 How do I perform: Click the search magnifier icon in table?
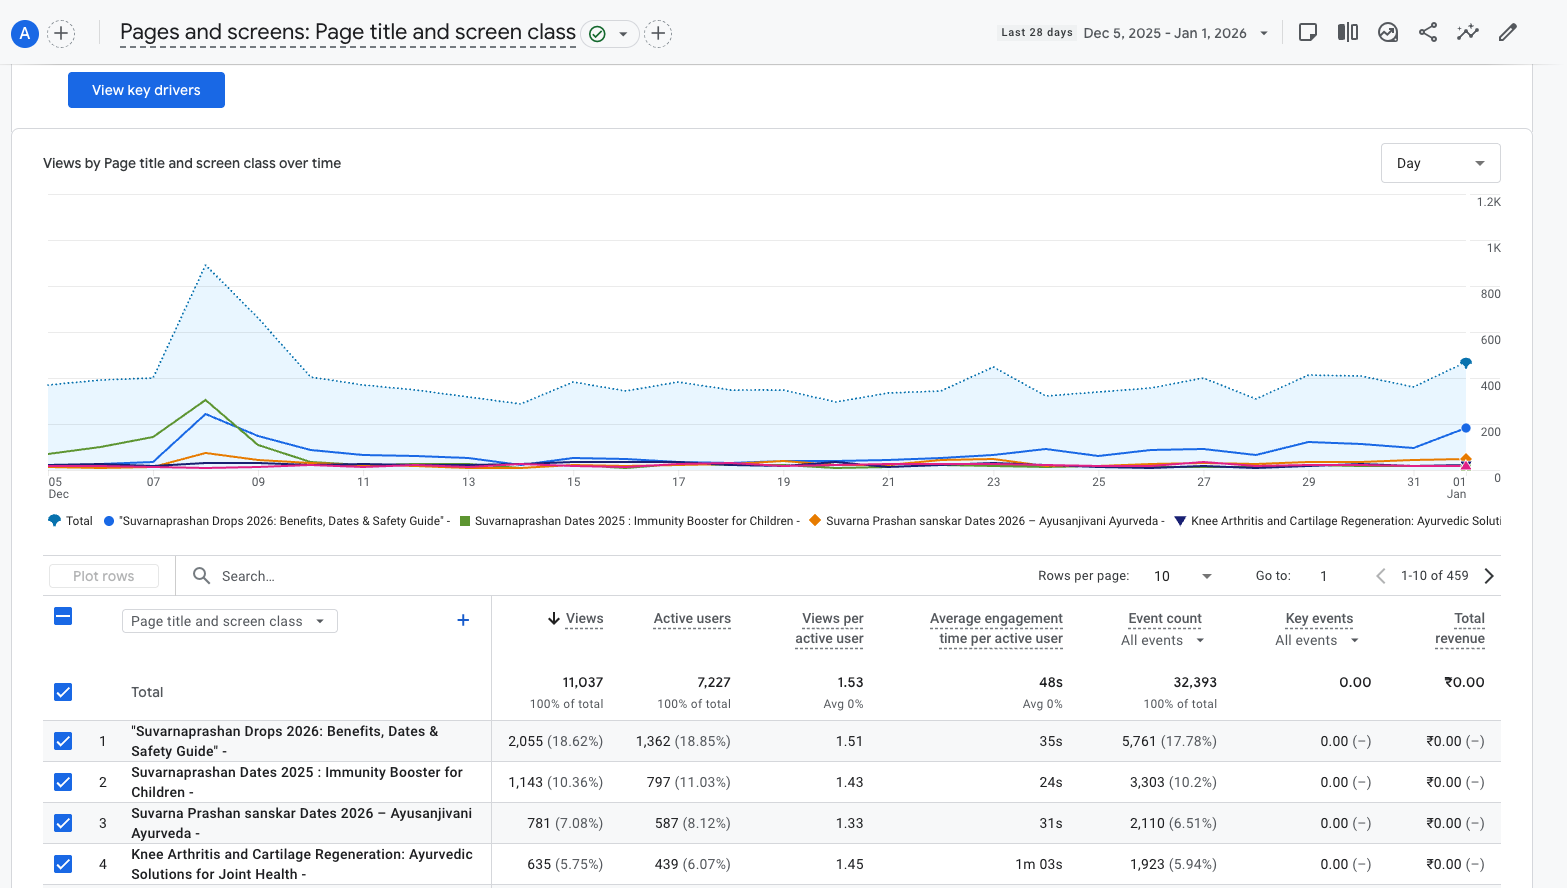201,576
